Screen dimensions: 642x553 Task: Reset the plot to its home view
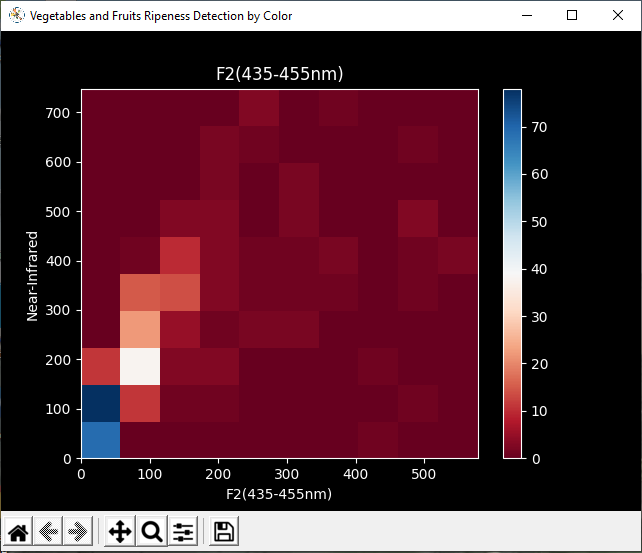pos(18,532)
